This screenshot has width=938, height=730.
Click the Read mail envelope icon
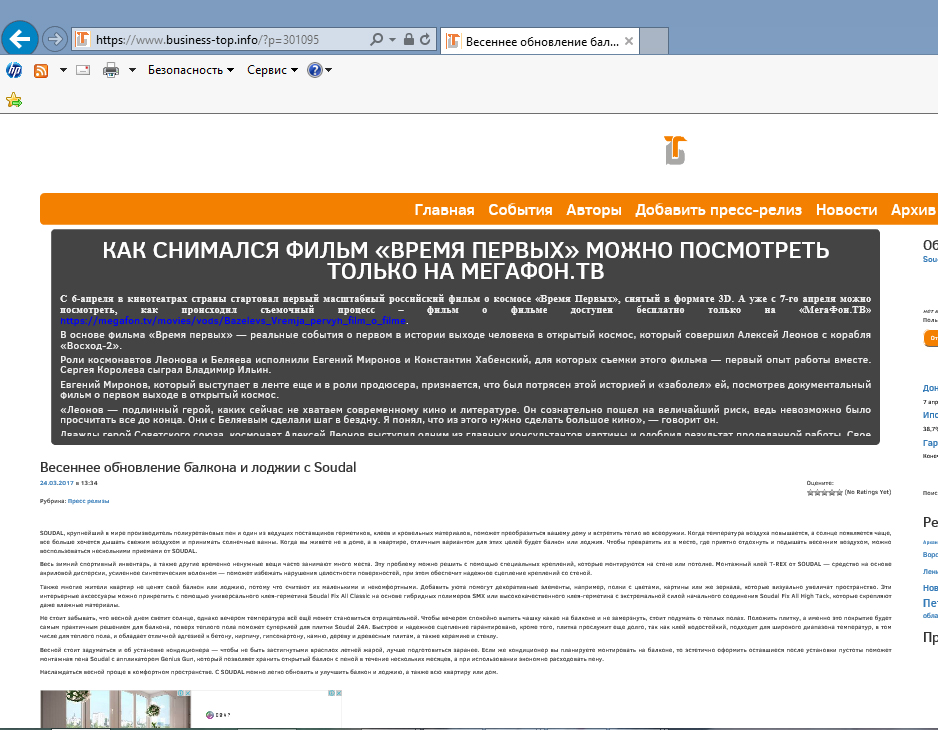[83, 70]
